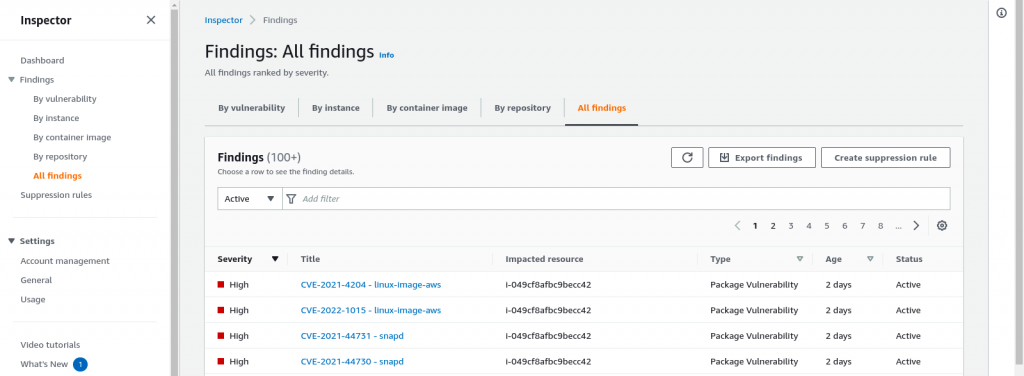1024x376 pixels.
Task: Open CVE-2022-1015 - linux-image-aws finding
Action: click(x=371, y=310)
